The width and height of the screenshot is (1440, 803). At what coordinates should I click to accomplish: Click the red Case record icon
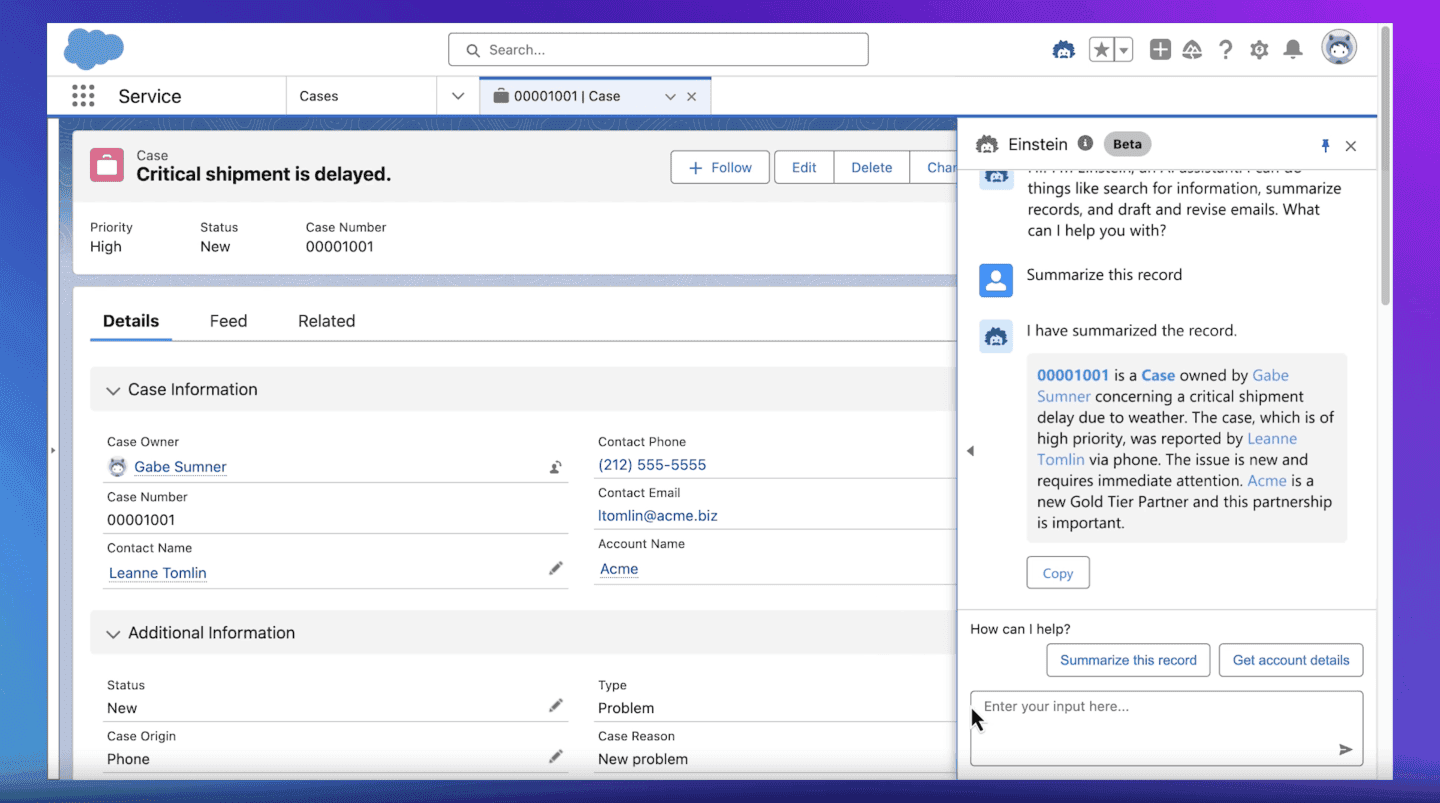[x=107, y=165]
